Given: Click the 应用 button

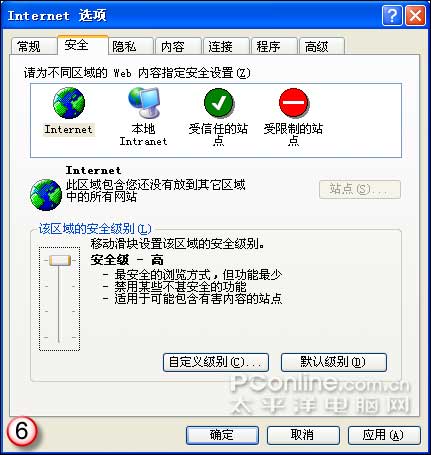Looking at the screenshot, I should [x=384, y=435].
